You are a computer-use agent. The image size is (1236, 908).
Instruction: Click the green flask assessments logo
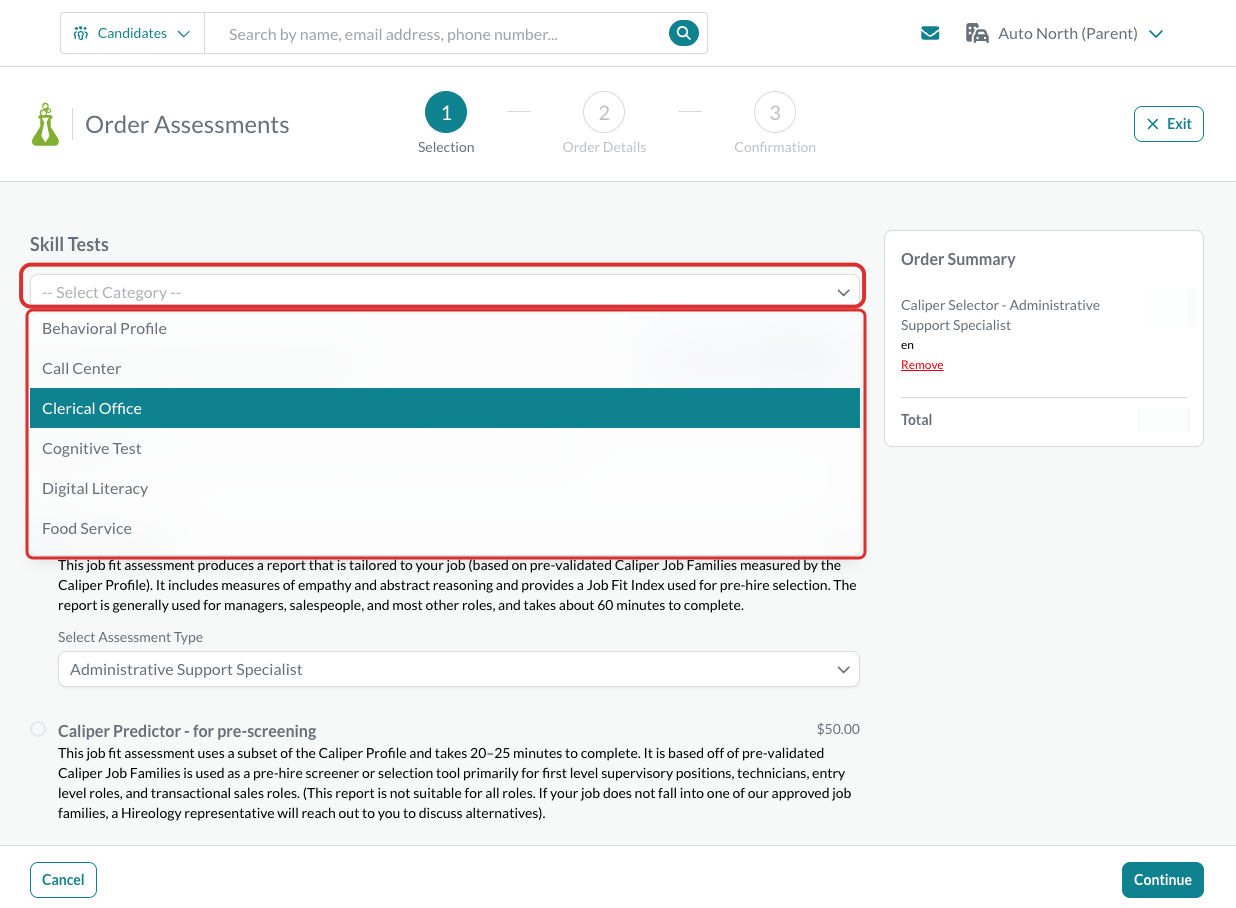[45, 124]
